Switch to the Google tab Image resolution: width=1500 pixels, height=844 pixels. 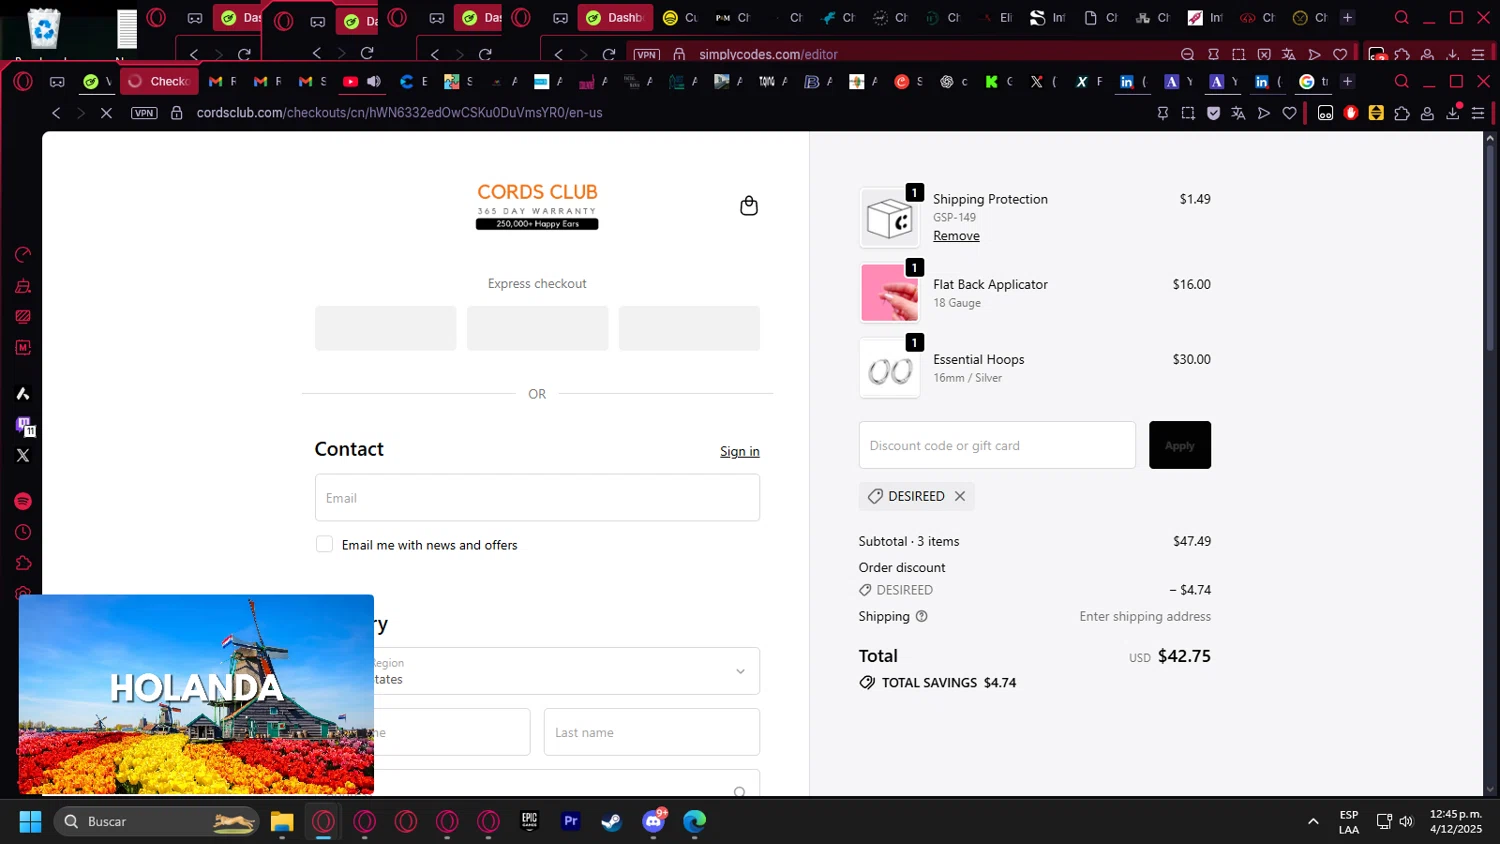1315,81
